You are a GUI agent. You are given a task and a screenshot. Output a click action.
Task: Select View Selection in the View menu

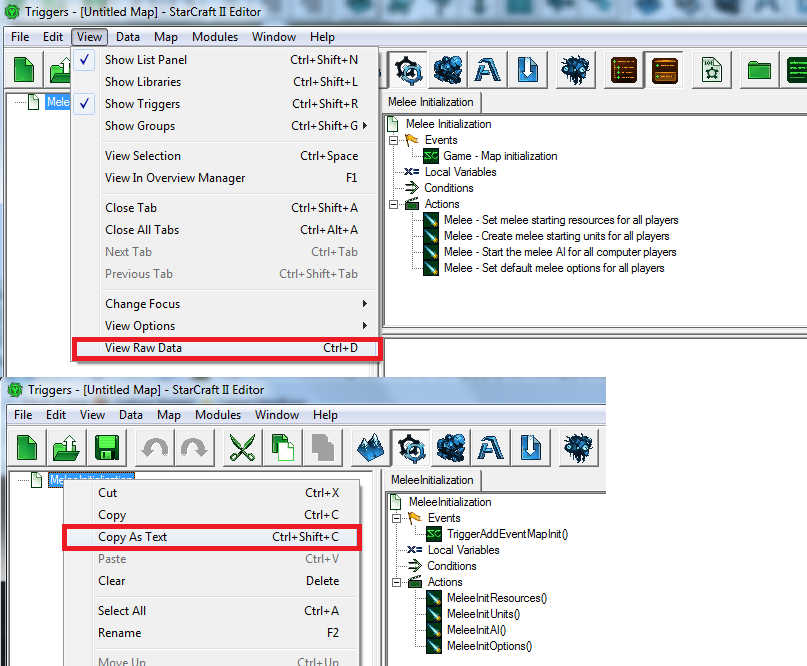[x=225, y=156]
